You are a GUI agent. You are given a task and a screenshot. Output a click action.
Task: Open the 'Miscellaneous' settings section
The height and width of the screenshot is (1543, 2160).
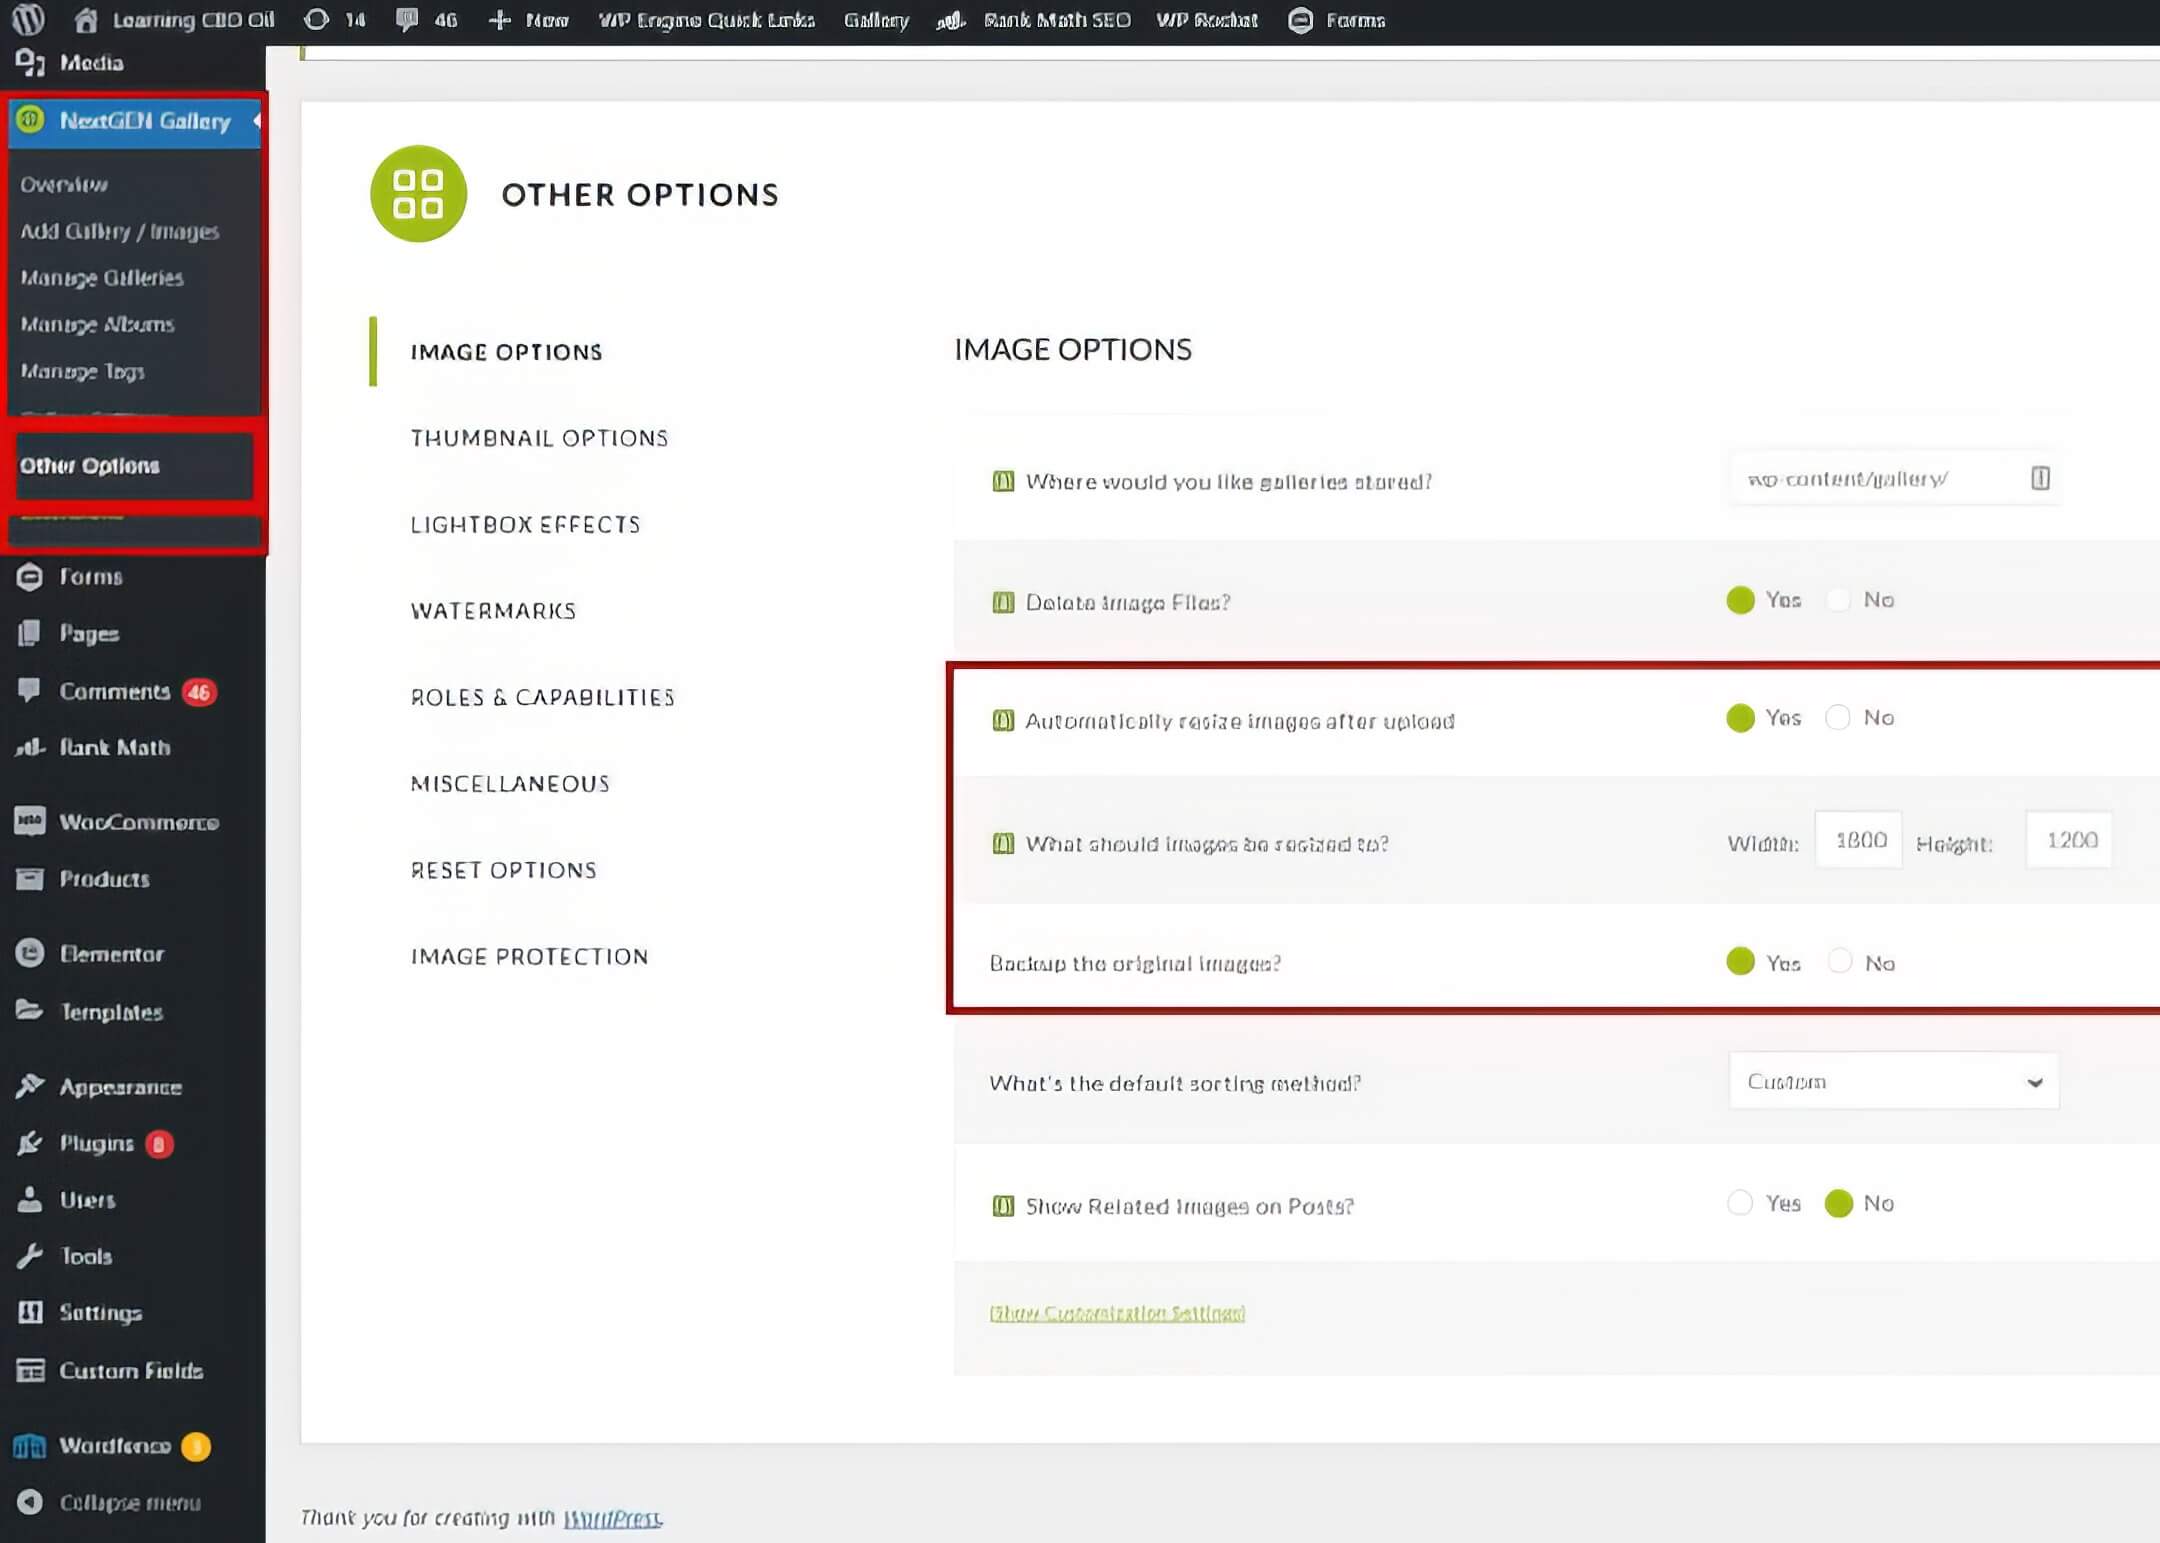tap(511, 782)
